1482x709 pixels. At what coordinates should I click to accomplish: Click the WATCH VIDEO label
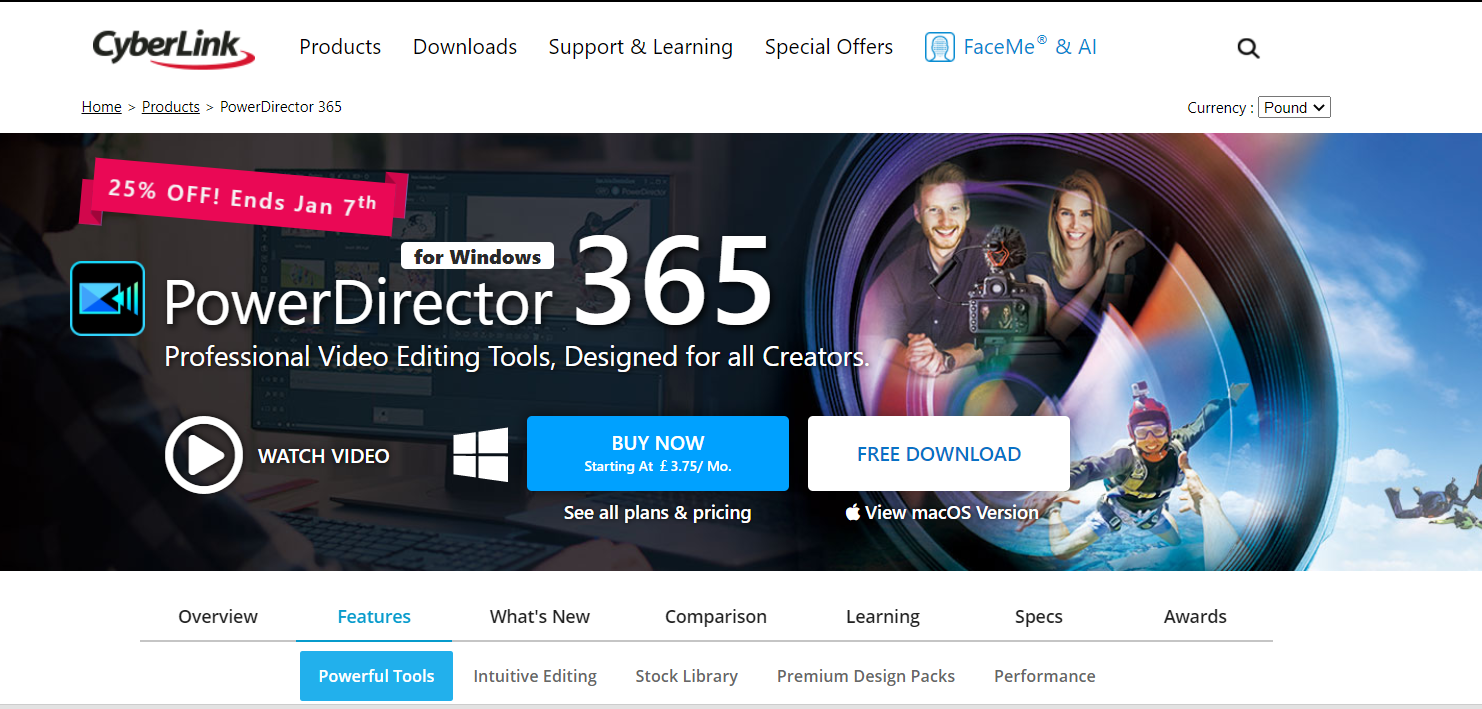pos(324,456)
